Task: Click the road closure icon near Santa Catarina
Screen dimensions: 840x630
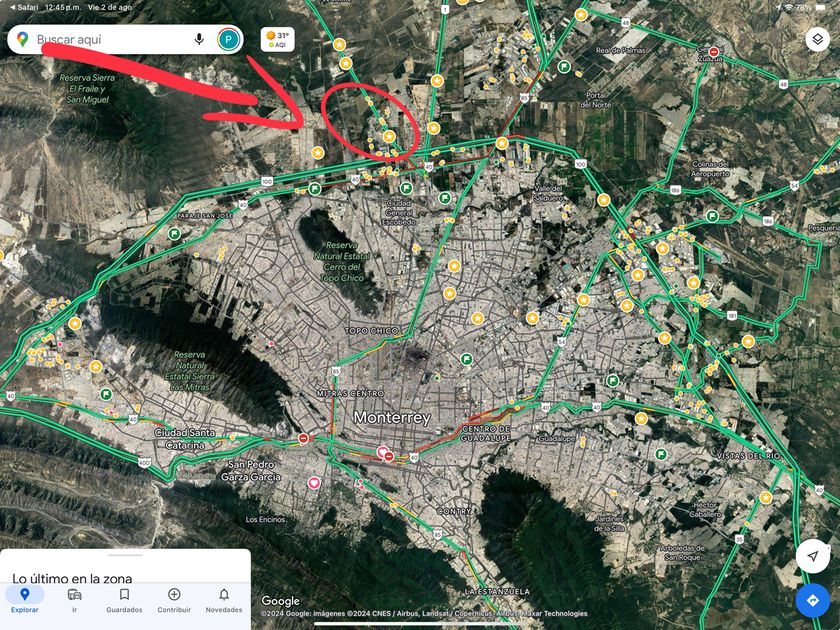Action: pyautogui.click(x=304, y=438)
